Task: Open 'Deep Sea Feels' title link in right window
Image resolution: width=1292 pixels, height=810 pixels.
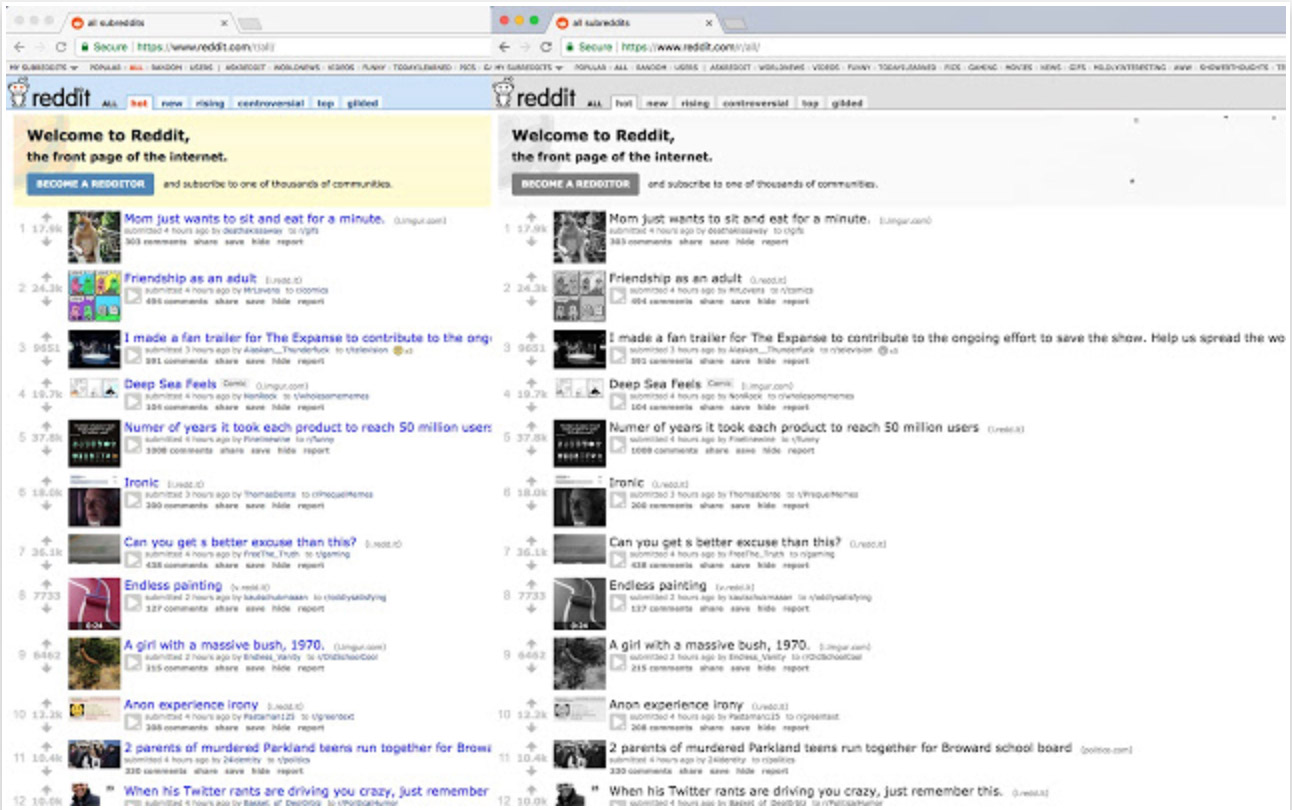Action: (x=655, y=384)
